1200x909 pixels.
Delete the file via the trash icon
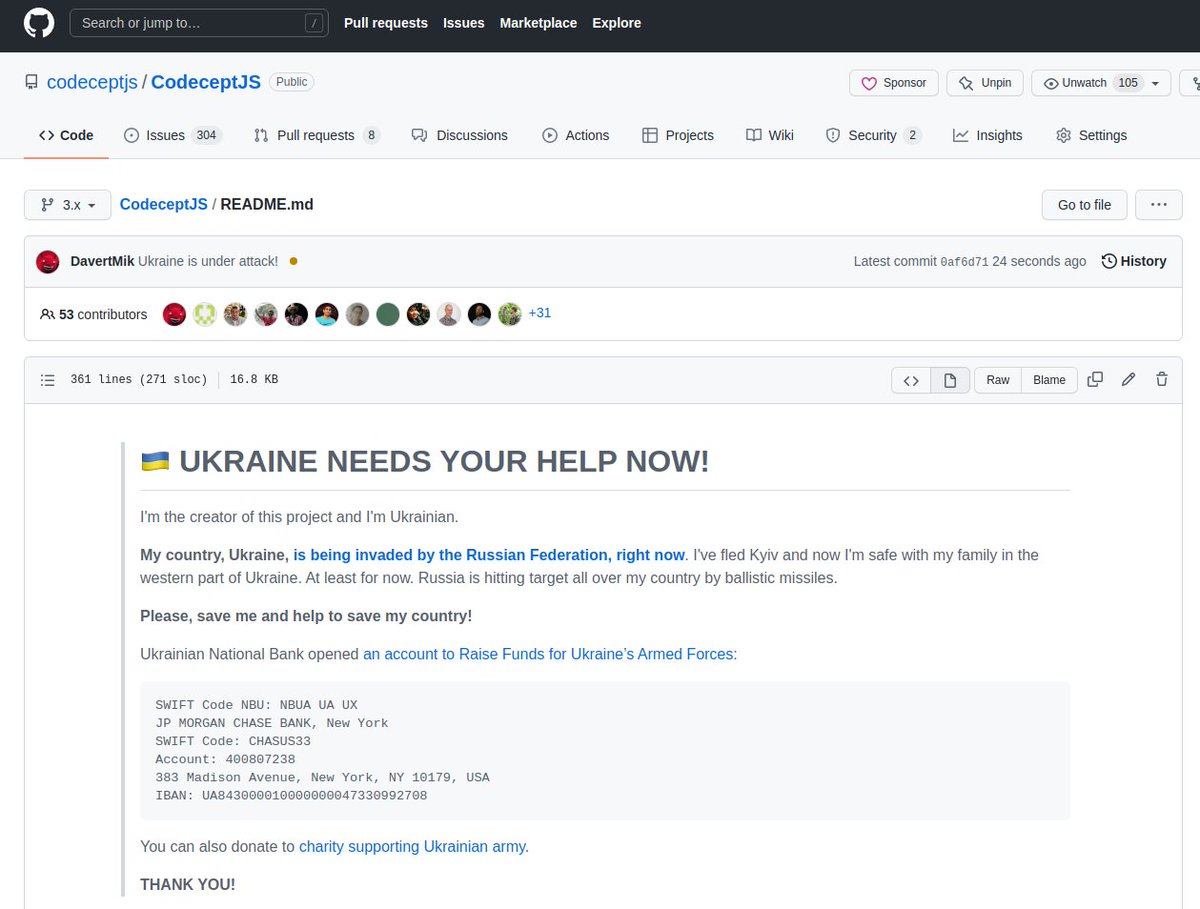(1161, 380)
